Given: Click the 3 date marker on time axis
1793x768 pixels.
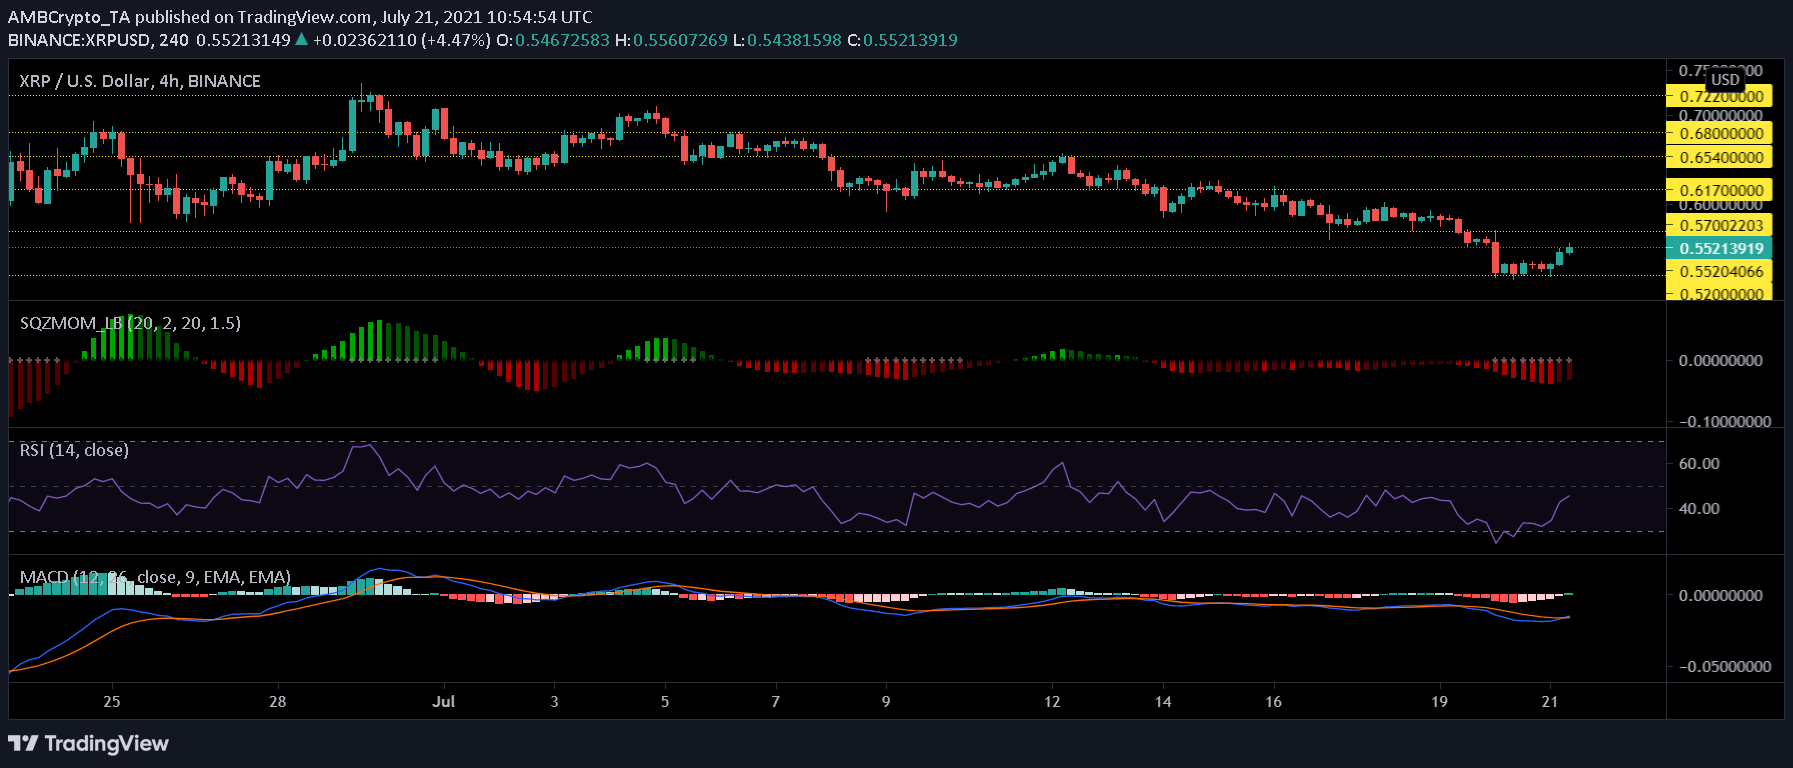Looking at the screenshot, I should click(555, 701).
